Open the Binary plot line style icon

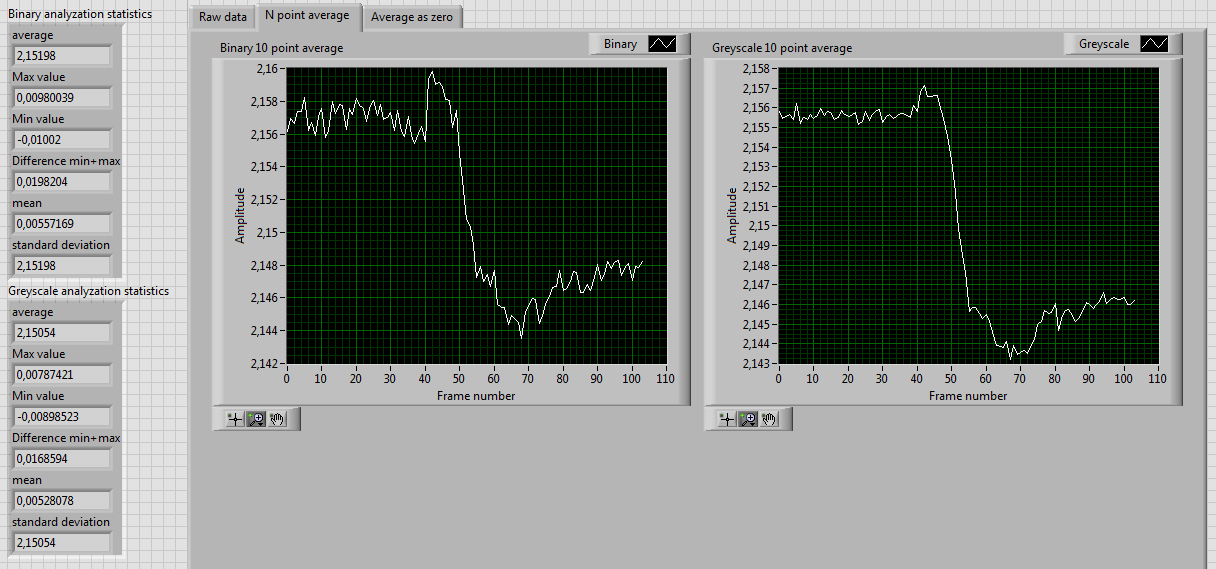pos(663,44)
